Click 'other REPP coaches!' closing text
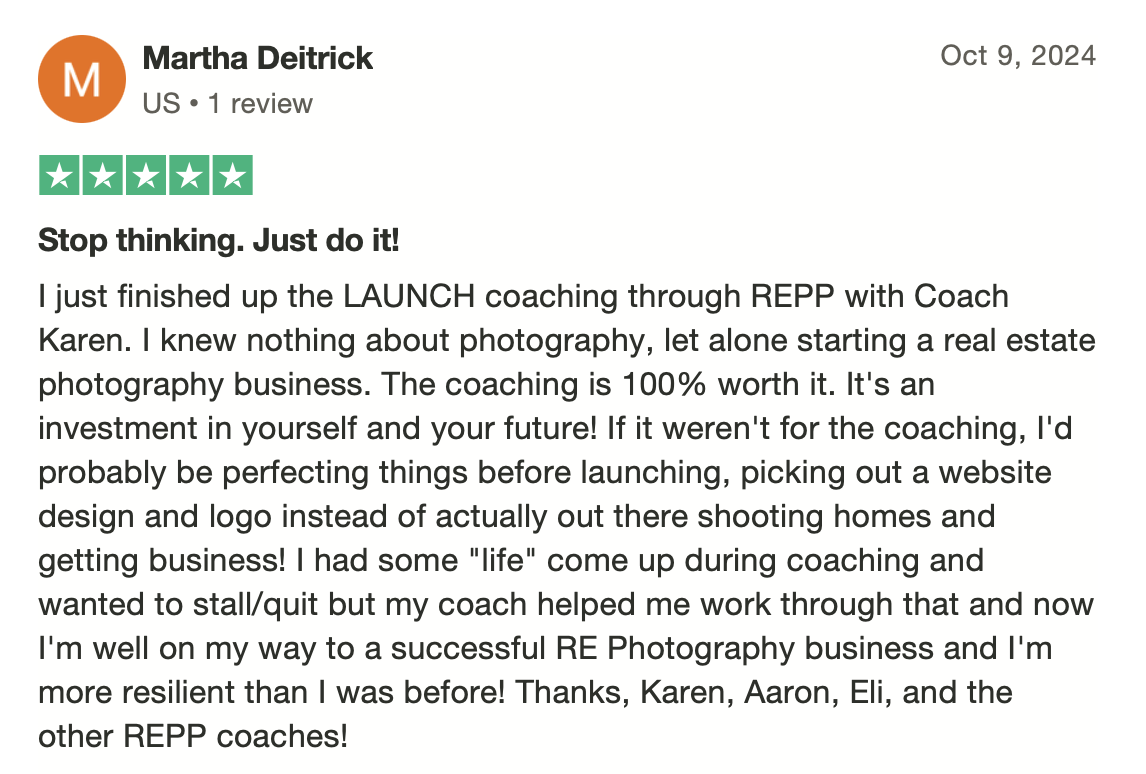The width and height of the screenshot is (1146, 774). 193,737
